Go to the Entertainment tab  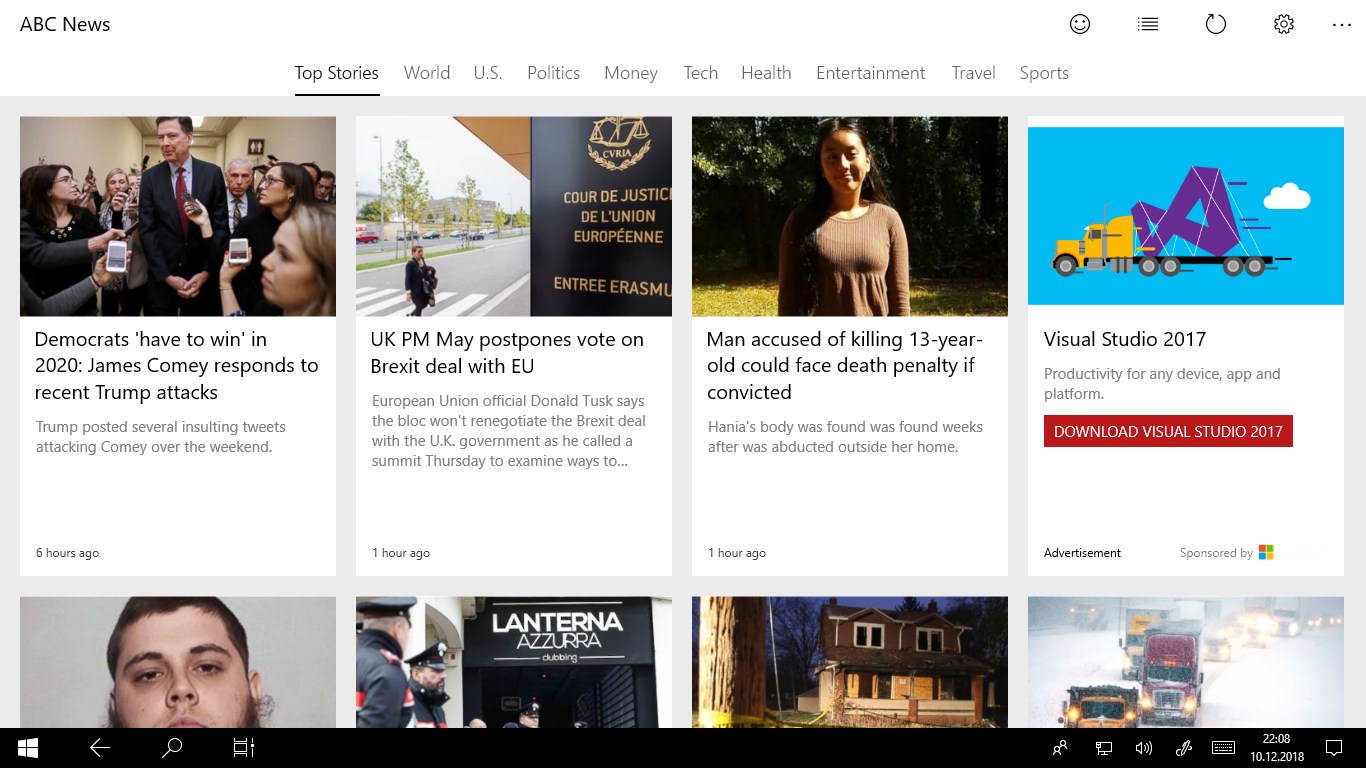[x=871, y=73]
